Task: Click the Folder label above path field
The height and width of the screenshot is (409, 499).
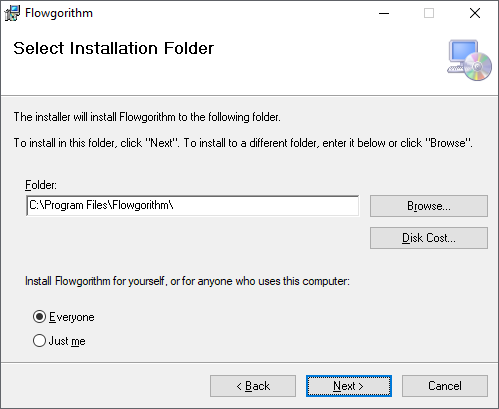Action: (x=41, y=185)
